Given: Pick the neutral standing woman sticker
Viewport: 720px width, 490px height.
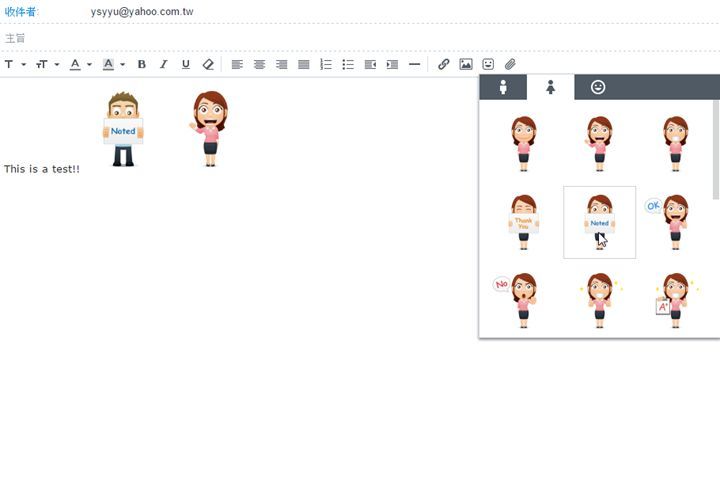Looking at the screenshot, I should click(523, 143).
